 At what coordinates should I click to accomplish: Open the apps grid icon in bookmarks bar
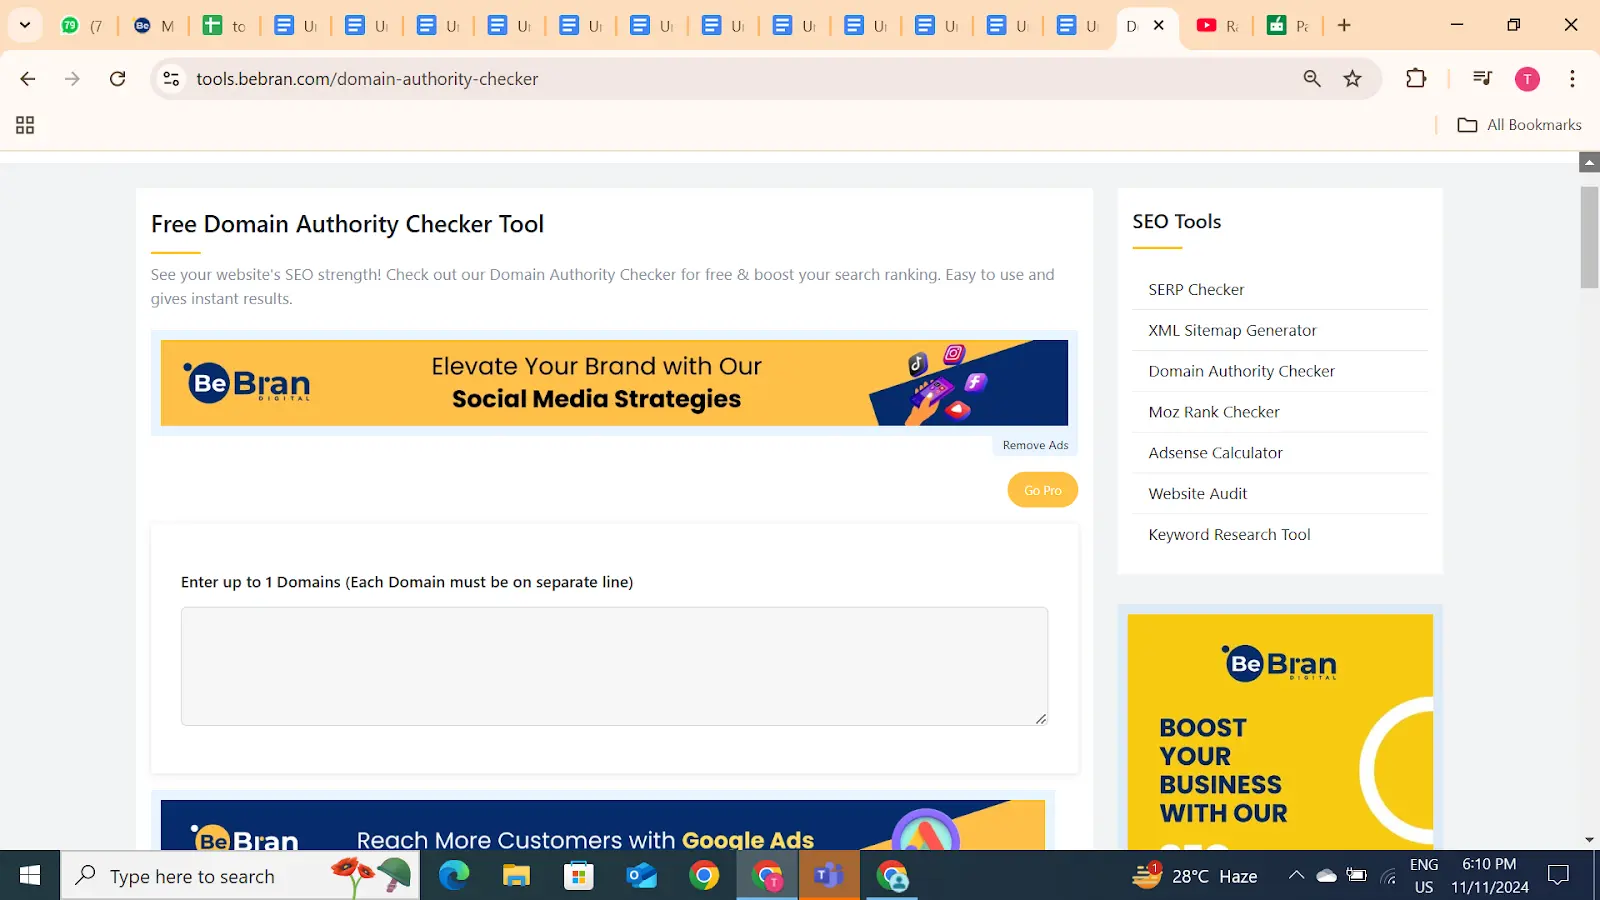[25, 125]
